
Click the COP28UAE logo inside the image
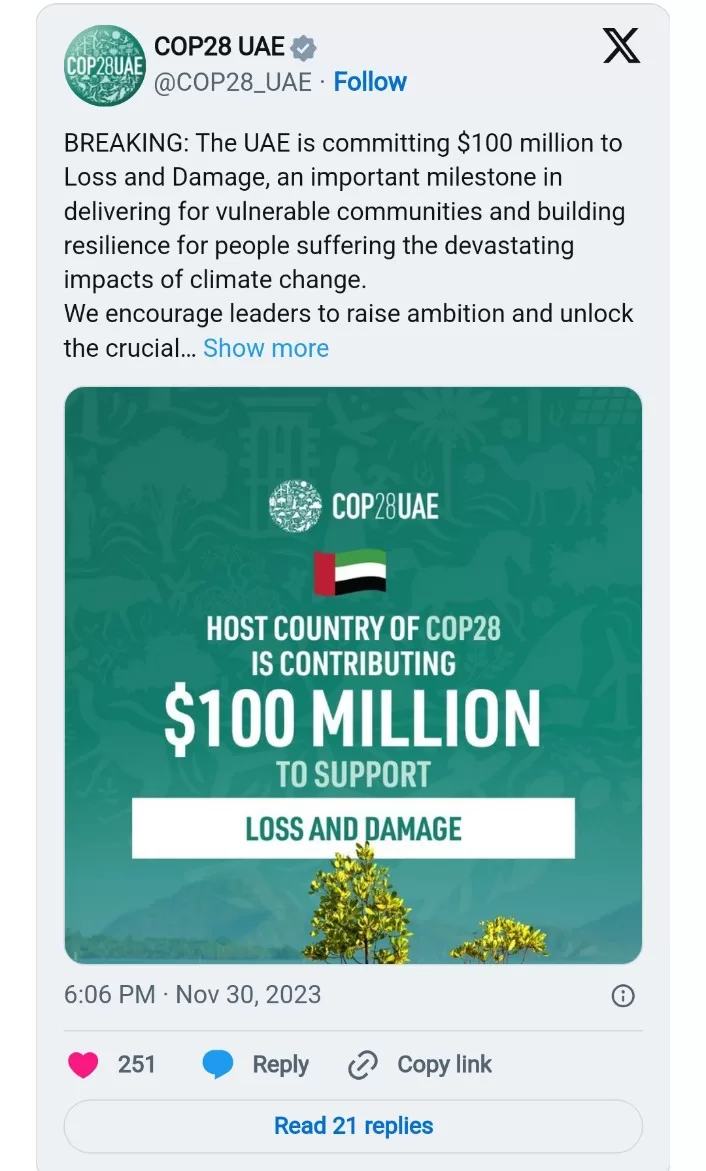(354, 506)
